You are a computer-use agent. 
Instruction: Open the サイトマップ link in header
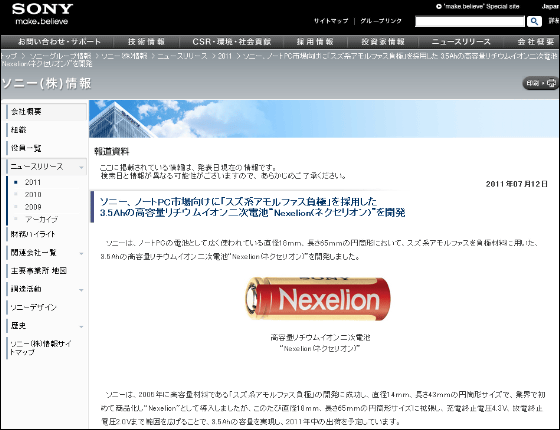pos(331,21)
